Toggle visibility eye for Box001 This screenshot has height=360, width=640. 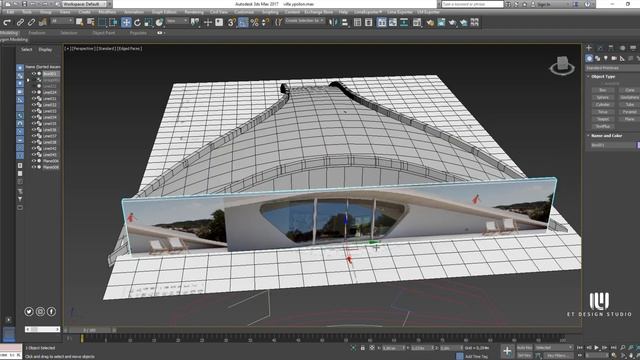click(x=34, y=73)
